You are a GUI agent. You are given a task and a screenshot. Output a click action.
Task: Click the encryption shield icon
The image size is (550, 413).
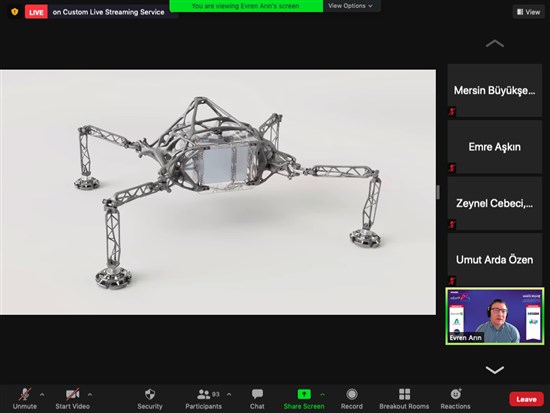click(14, 12)
